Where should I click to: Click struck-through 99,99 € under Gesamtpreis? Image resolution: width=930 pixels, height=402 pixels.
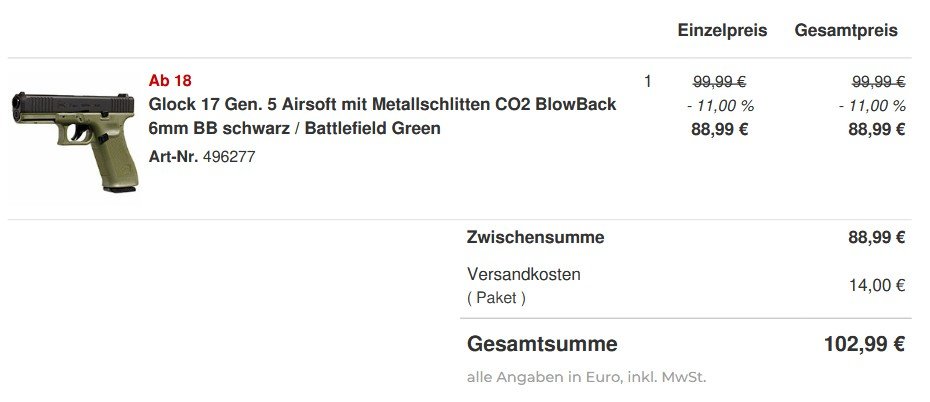[878, 82]
